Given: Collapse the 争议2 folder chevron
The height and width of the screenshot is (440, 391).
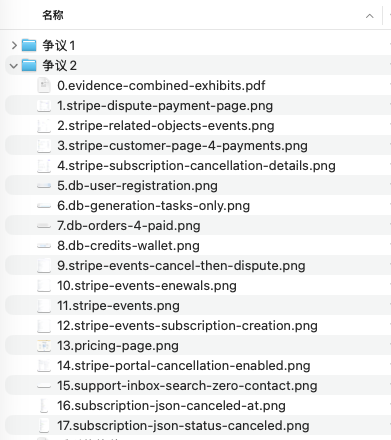Looking at the screenshot, I should [x=14, y=66].
